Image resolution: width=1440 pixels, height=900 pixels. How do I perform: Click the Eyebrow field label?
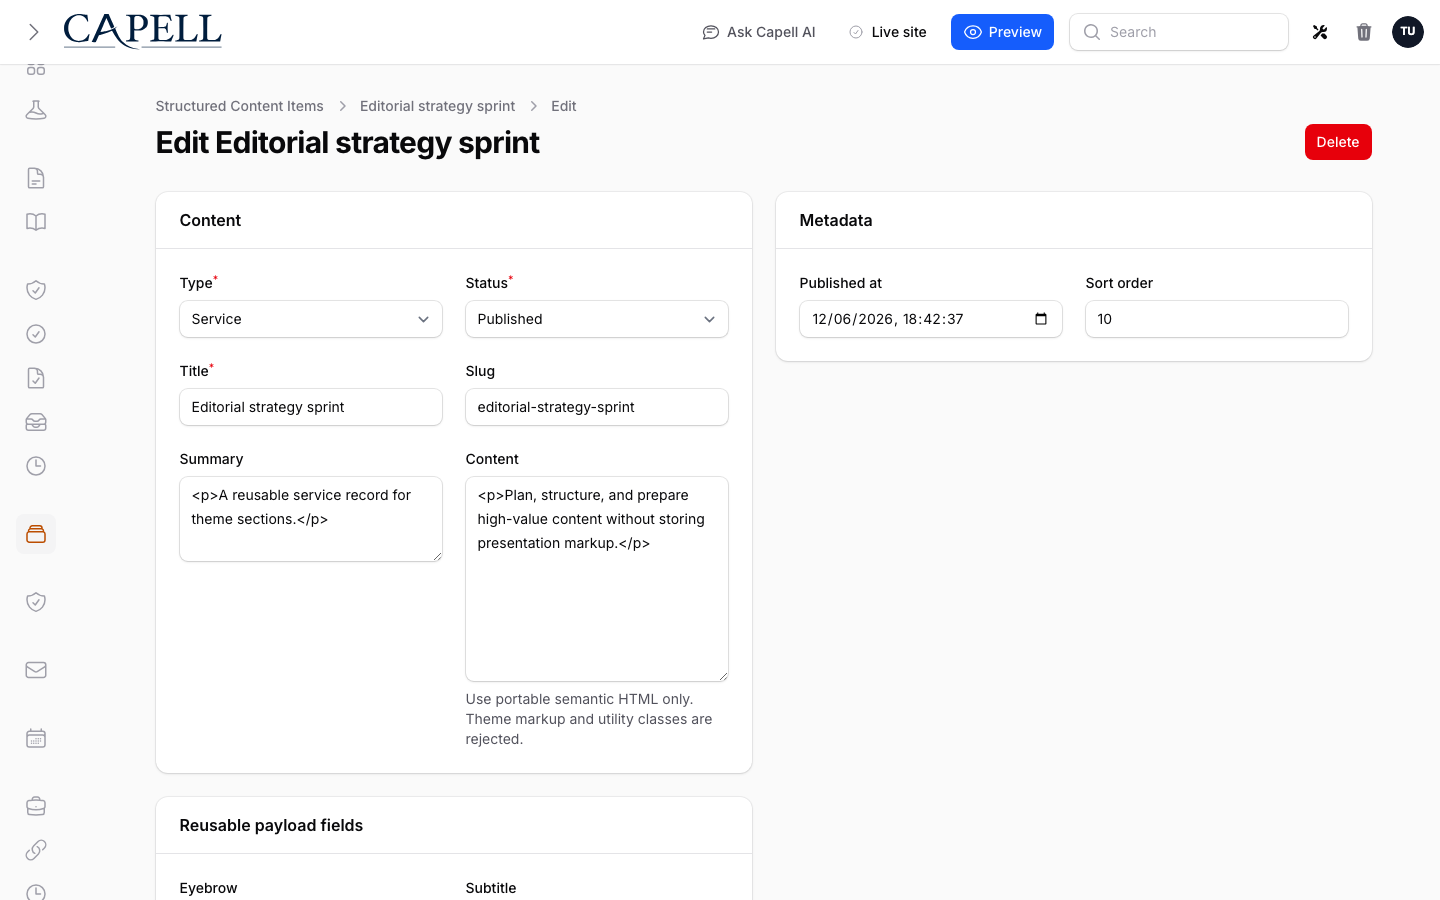point(208,888)
